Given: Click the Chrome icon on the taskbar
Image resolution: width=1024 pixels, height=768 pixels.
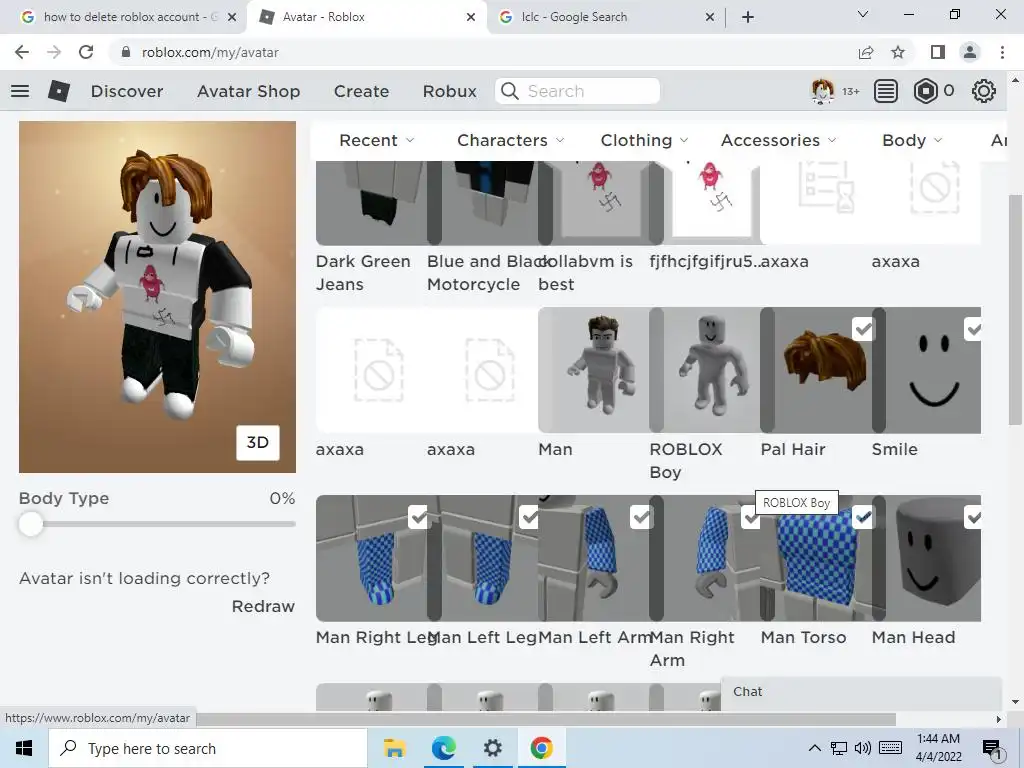Looking at the screenshot, I should pos(541,748).
